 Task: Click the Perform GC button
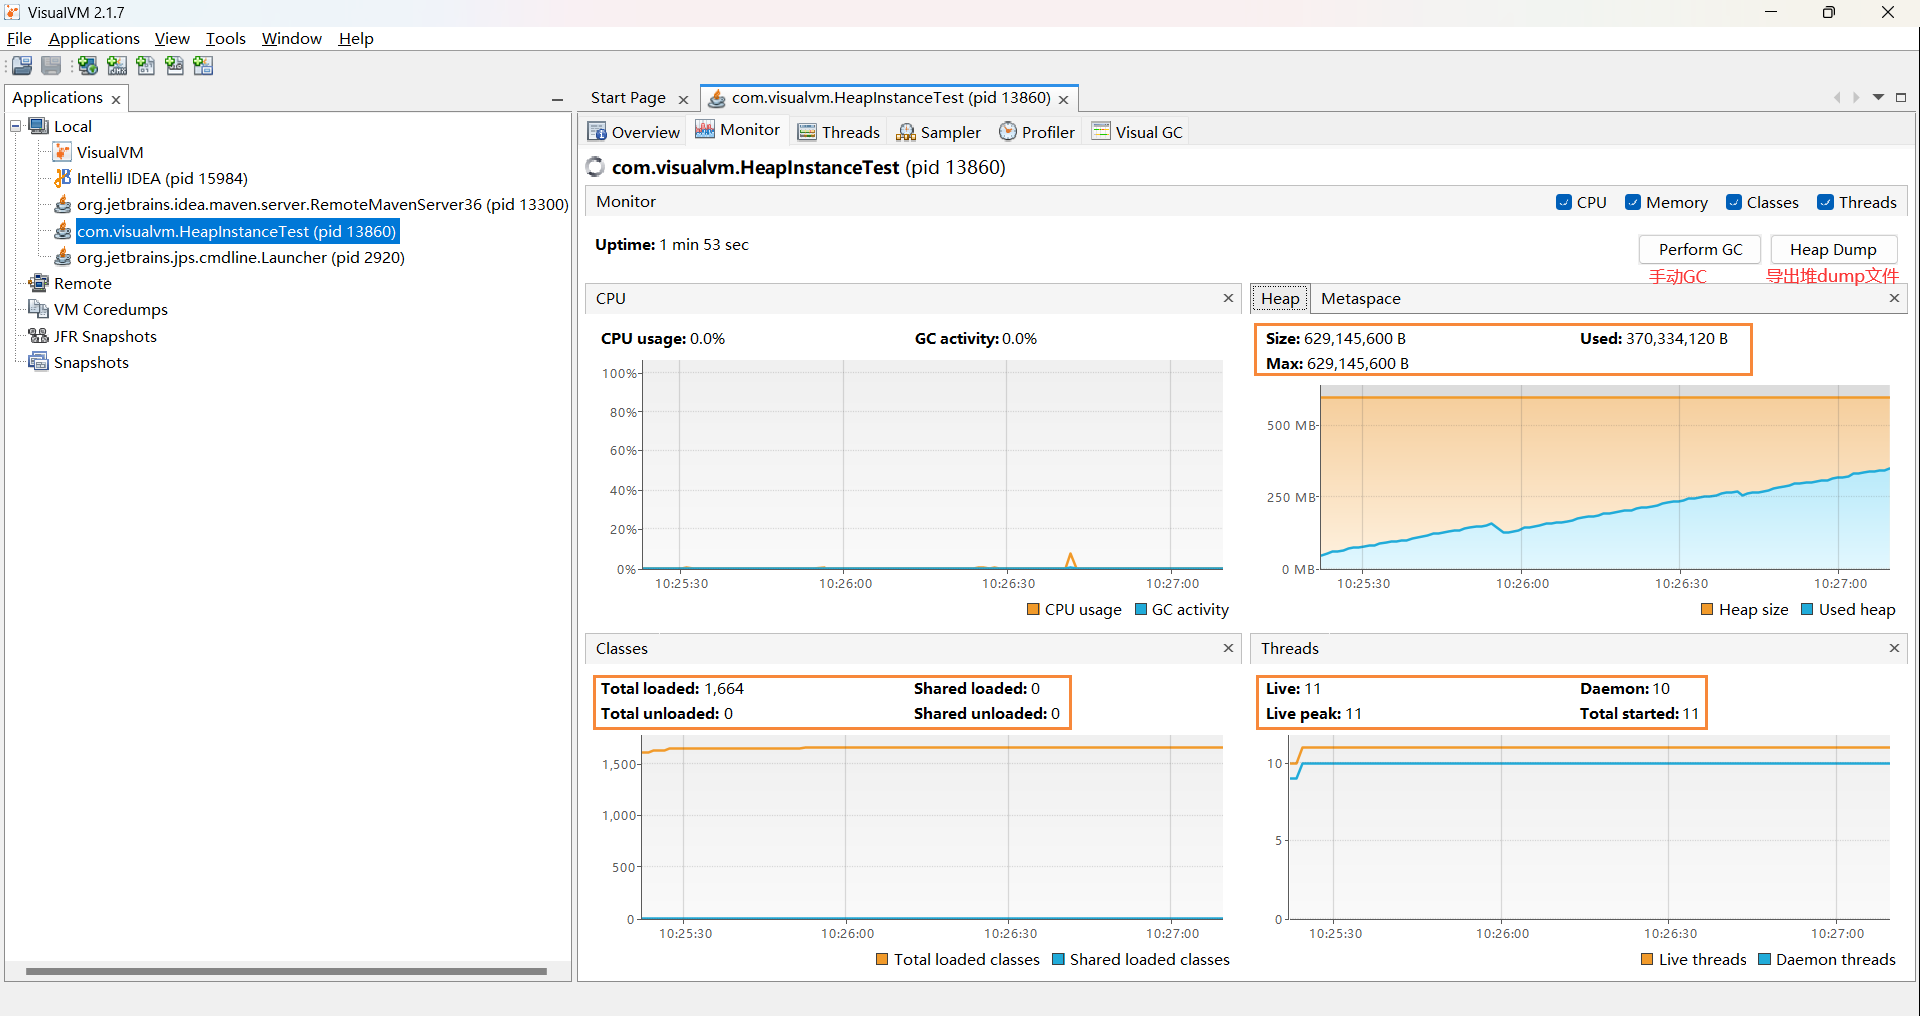(x=1700, y=249)
